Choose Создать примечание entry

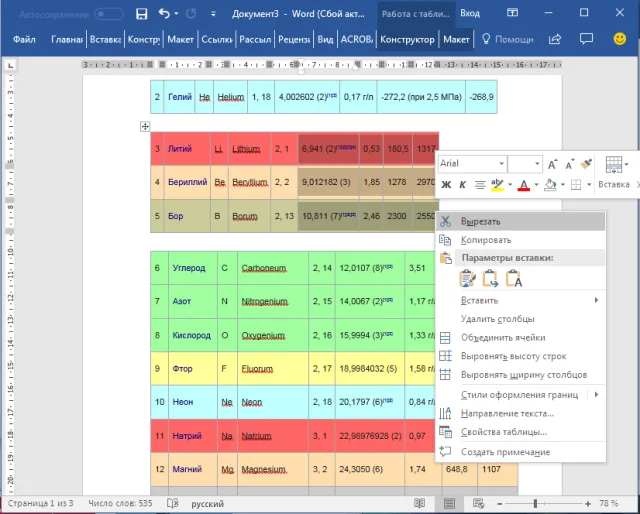[521, 452]
